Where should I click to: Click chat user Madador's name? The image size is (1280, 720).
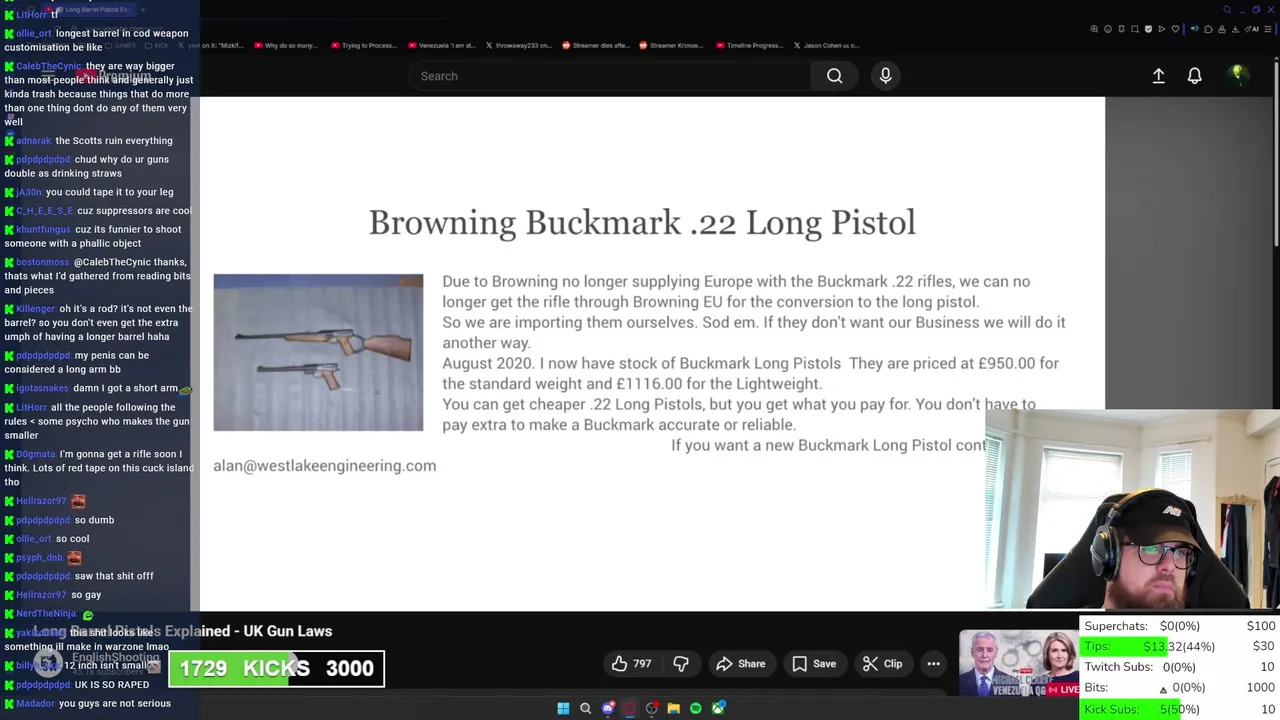coord(36,704)
